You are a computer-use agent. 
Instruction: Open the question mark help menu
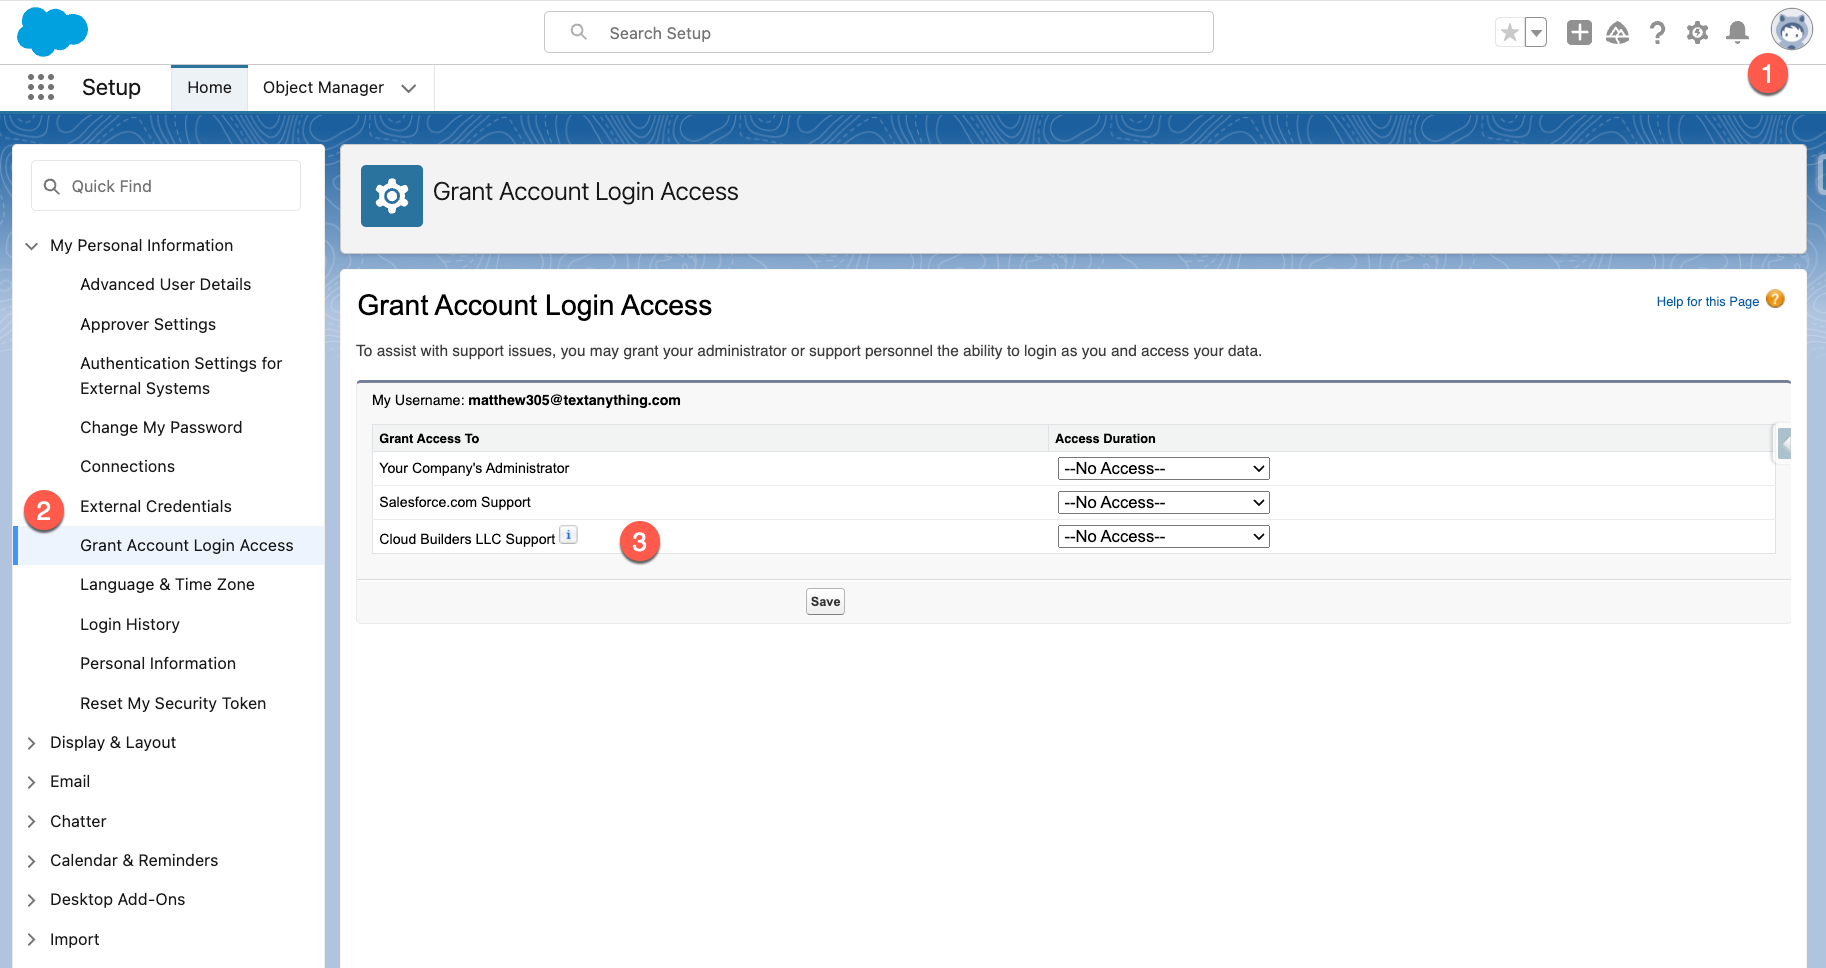1657,33
